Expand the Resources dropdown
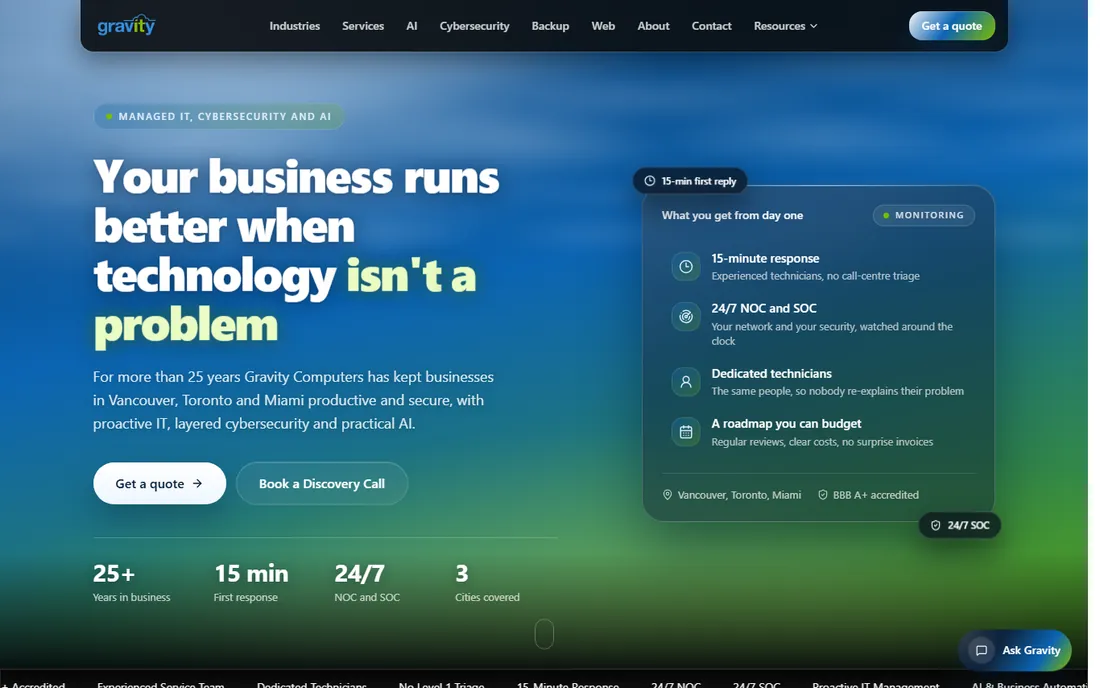1100x688 pixels. coord(785,26)
